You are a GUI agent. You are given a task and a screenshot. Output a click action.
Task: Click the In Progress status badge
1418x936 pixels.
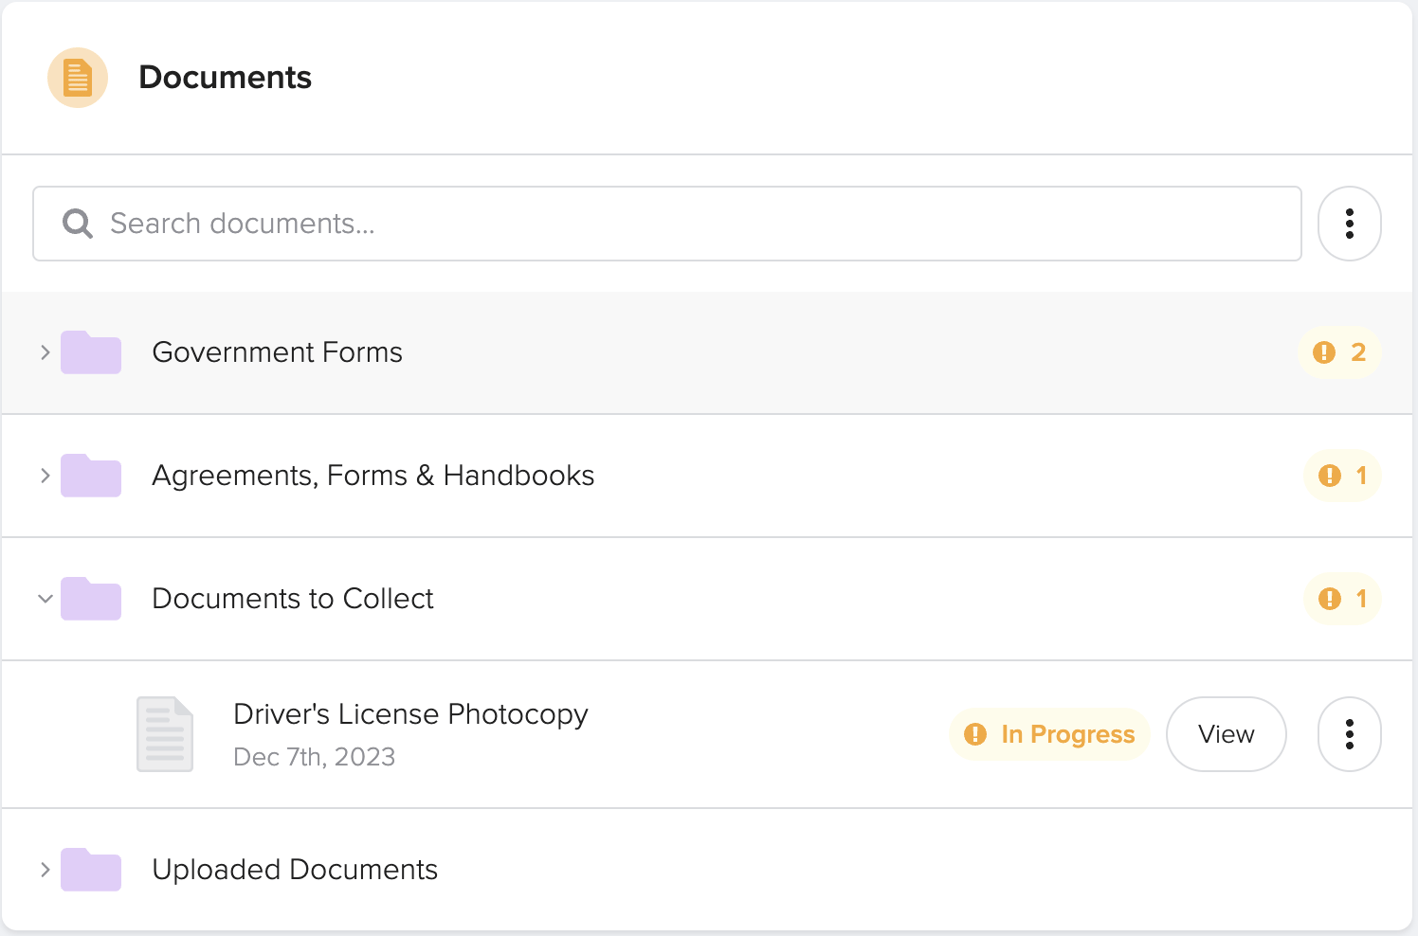1048,733
